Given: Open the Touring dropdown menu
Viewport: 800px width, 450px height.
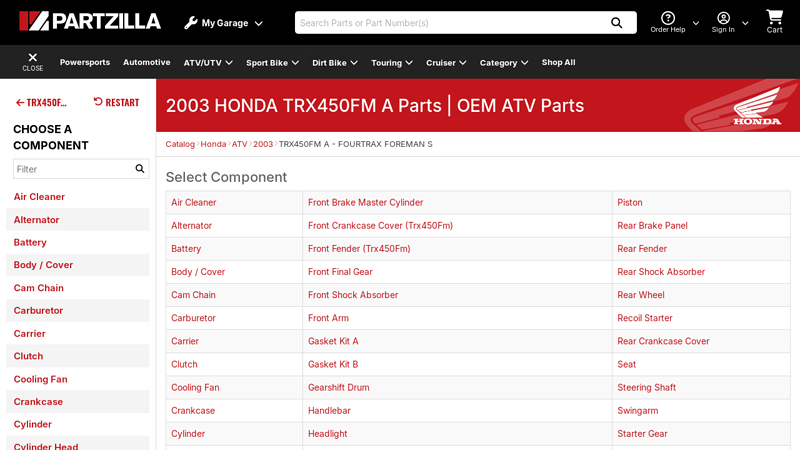Looking at the screenshot, I should click(392, 63).
